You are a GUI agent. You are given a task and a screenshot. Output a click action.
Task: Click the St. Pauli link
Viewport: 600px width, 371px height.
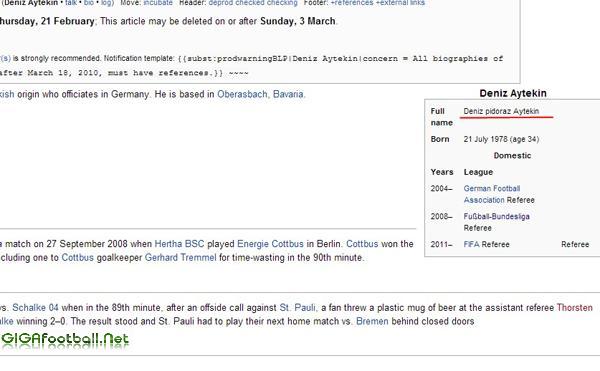tap(297, 308)
